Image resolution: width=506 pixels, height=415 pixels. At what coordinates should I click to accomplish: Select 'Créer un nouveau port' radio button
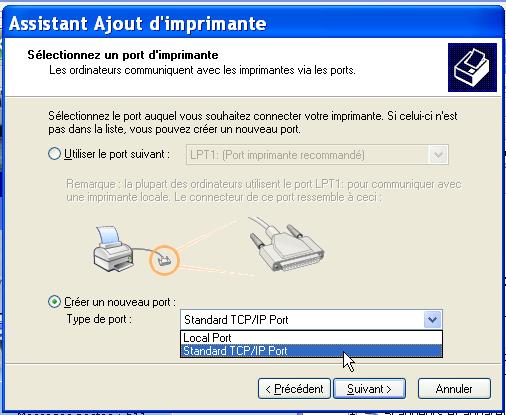click(x=54, y=302)
